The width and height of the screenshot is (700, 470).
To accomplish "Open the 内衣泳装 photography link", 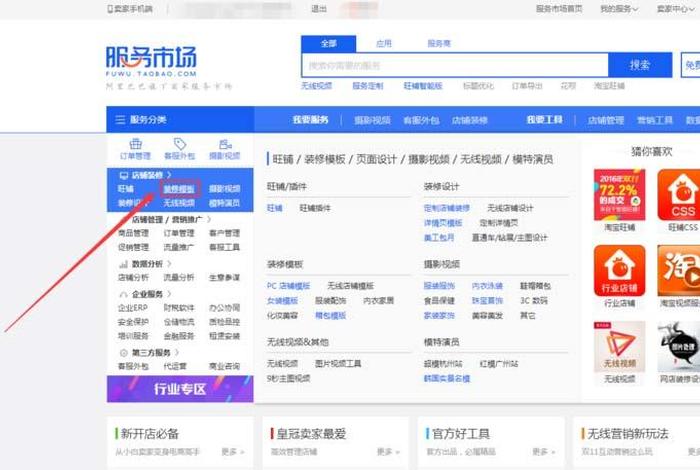I will click(x=487, y=286).
